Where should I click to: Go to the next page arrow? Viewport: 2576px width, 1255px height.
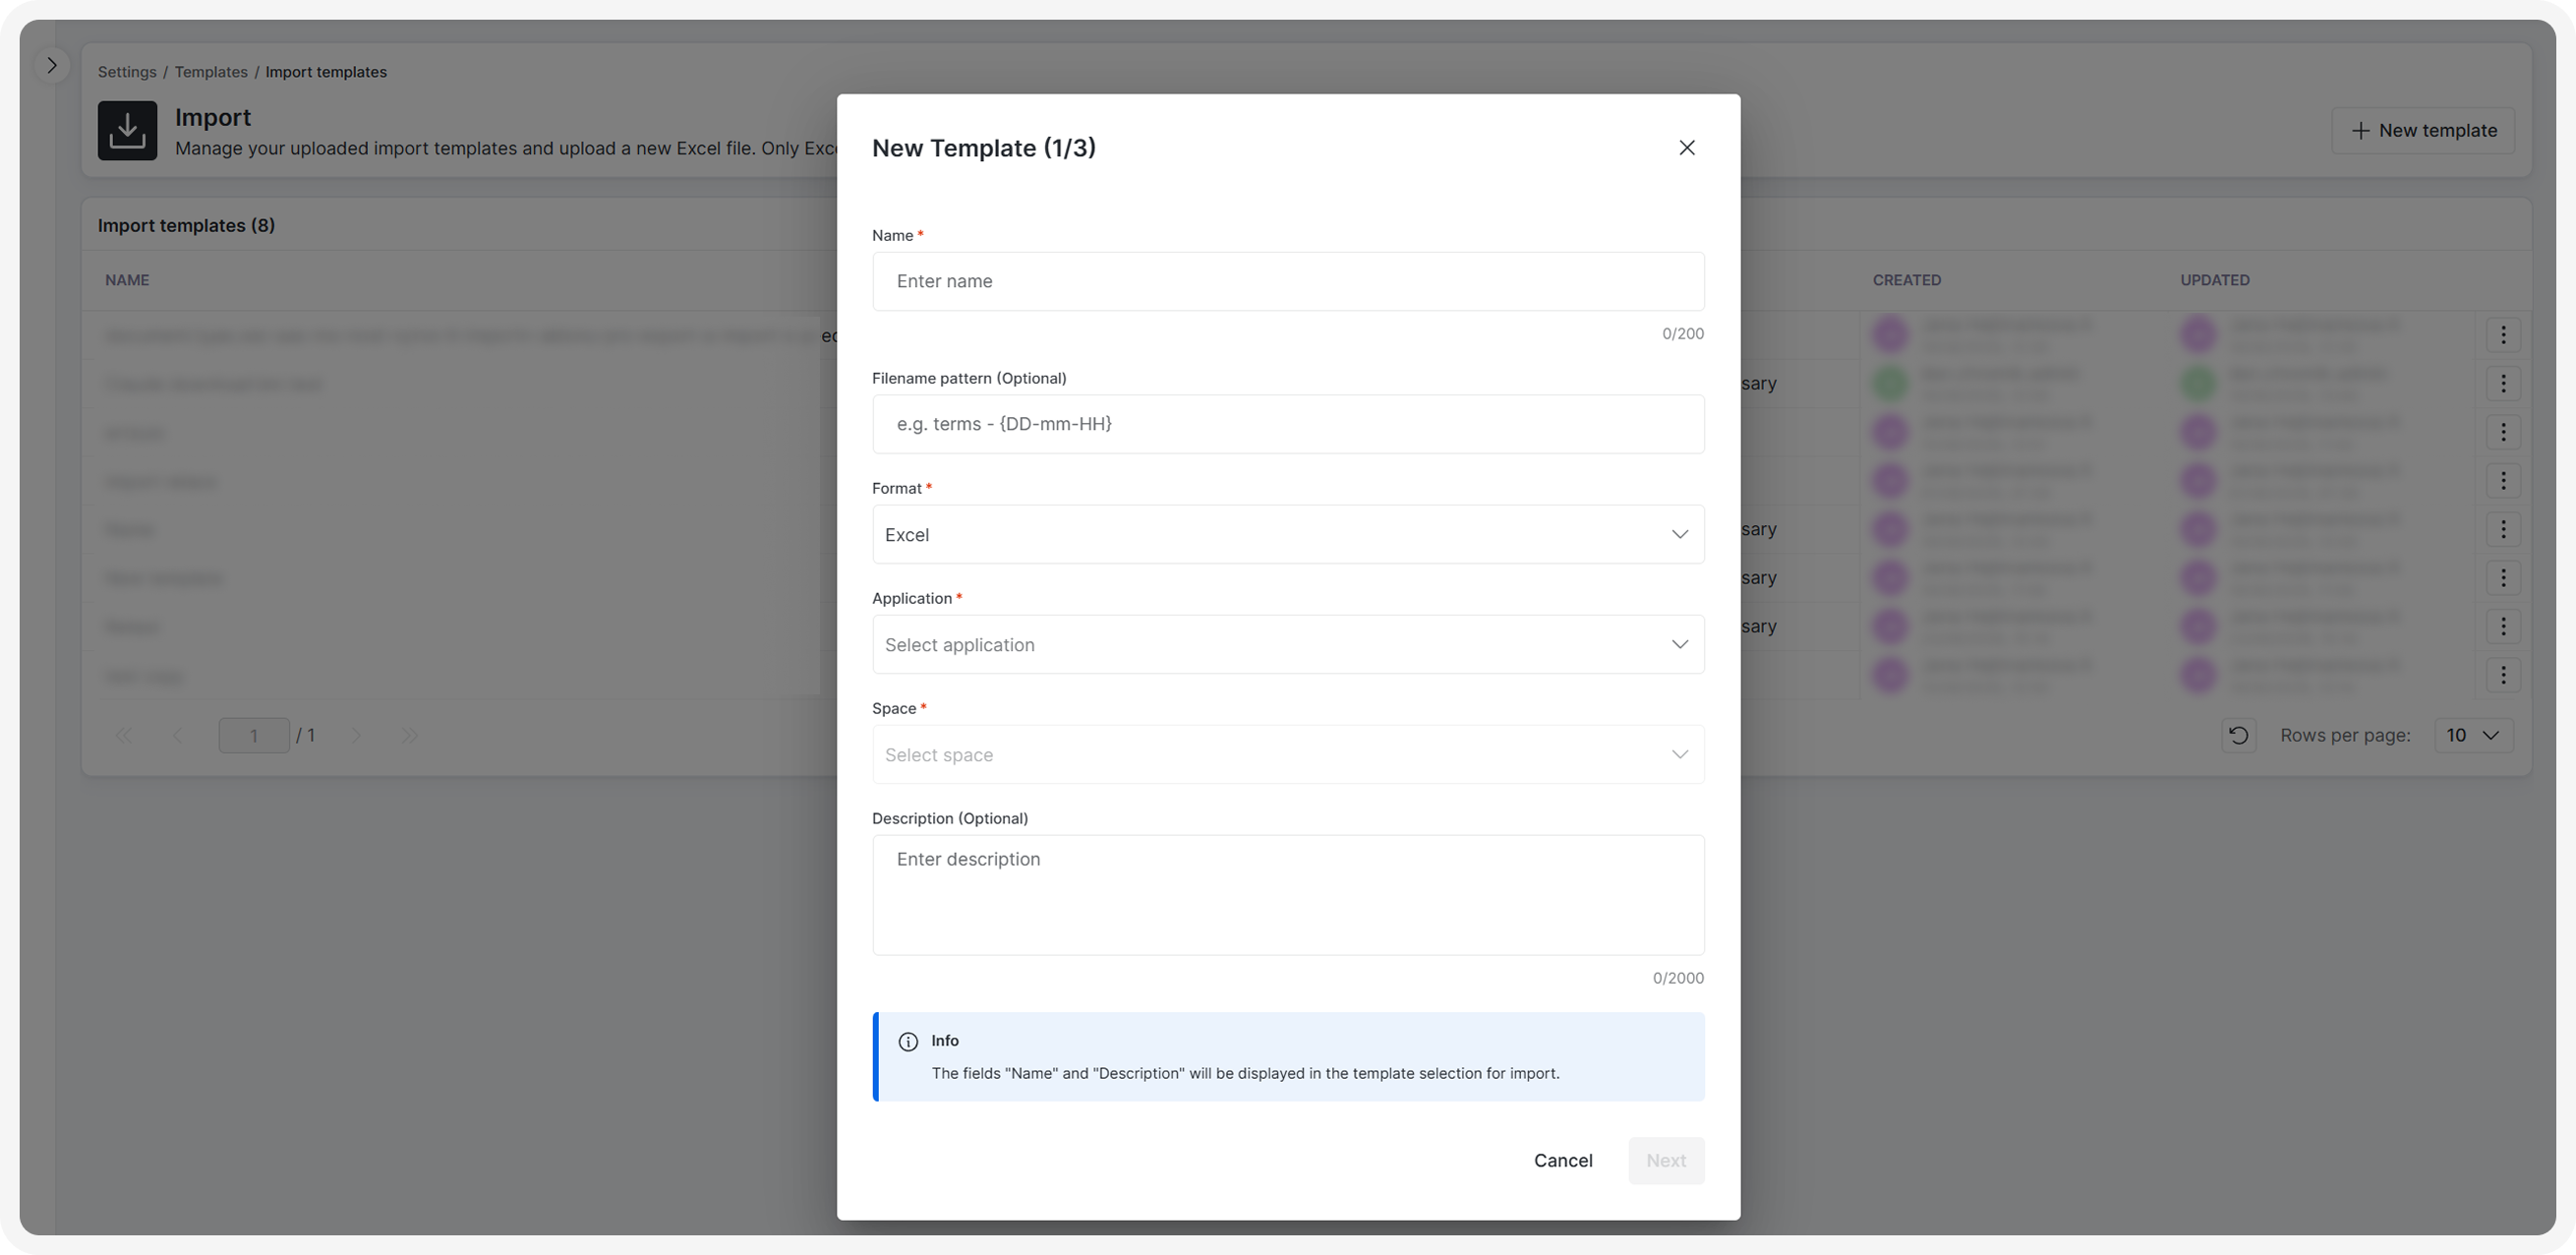(x=356, y=735)
